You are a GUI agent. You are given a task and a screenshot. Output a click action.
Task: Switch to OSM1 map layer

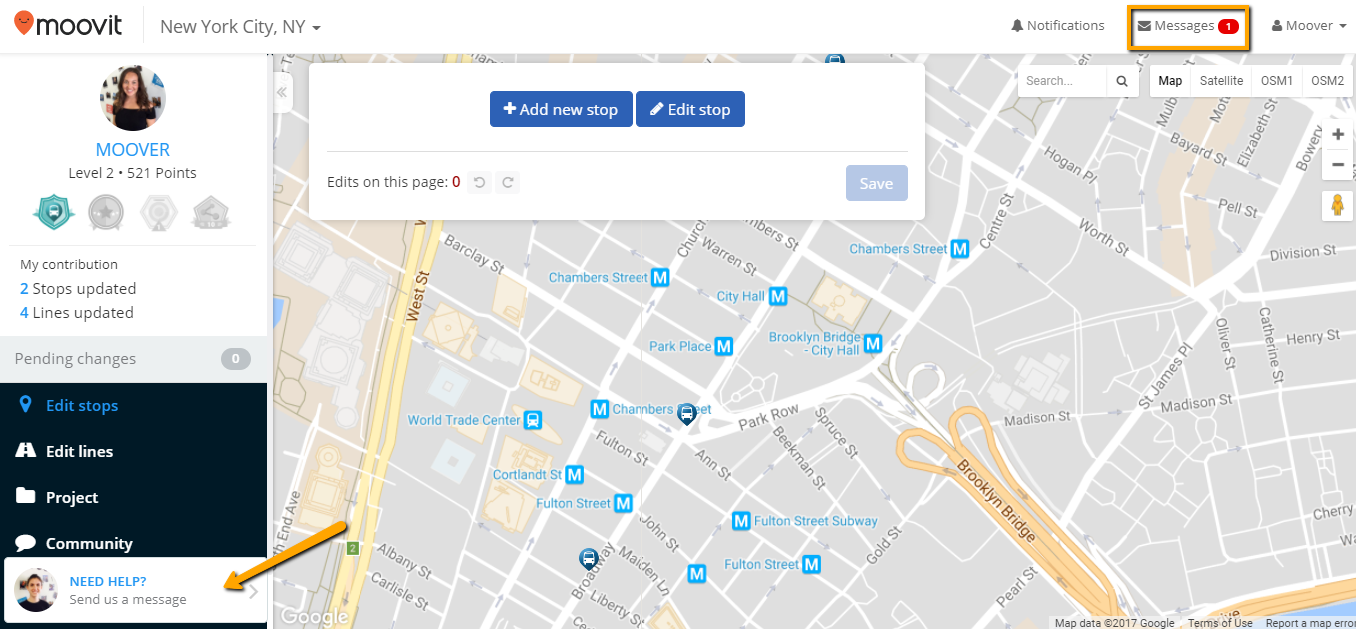point(1277,81)
